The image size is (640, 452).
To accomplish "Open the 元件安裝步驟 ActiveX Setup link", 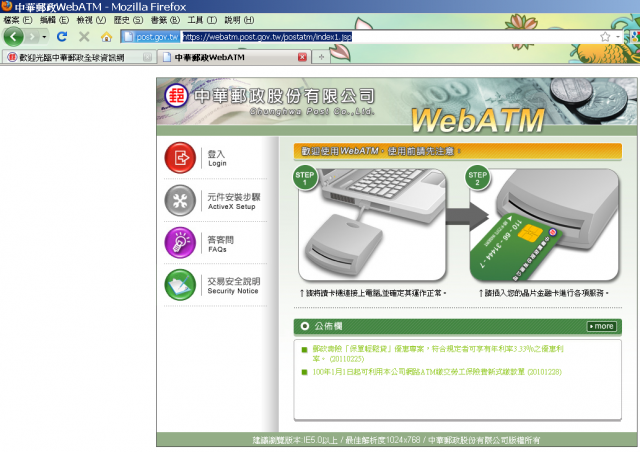I will click(234, 201).
